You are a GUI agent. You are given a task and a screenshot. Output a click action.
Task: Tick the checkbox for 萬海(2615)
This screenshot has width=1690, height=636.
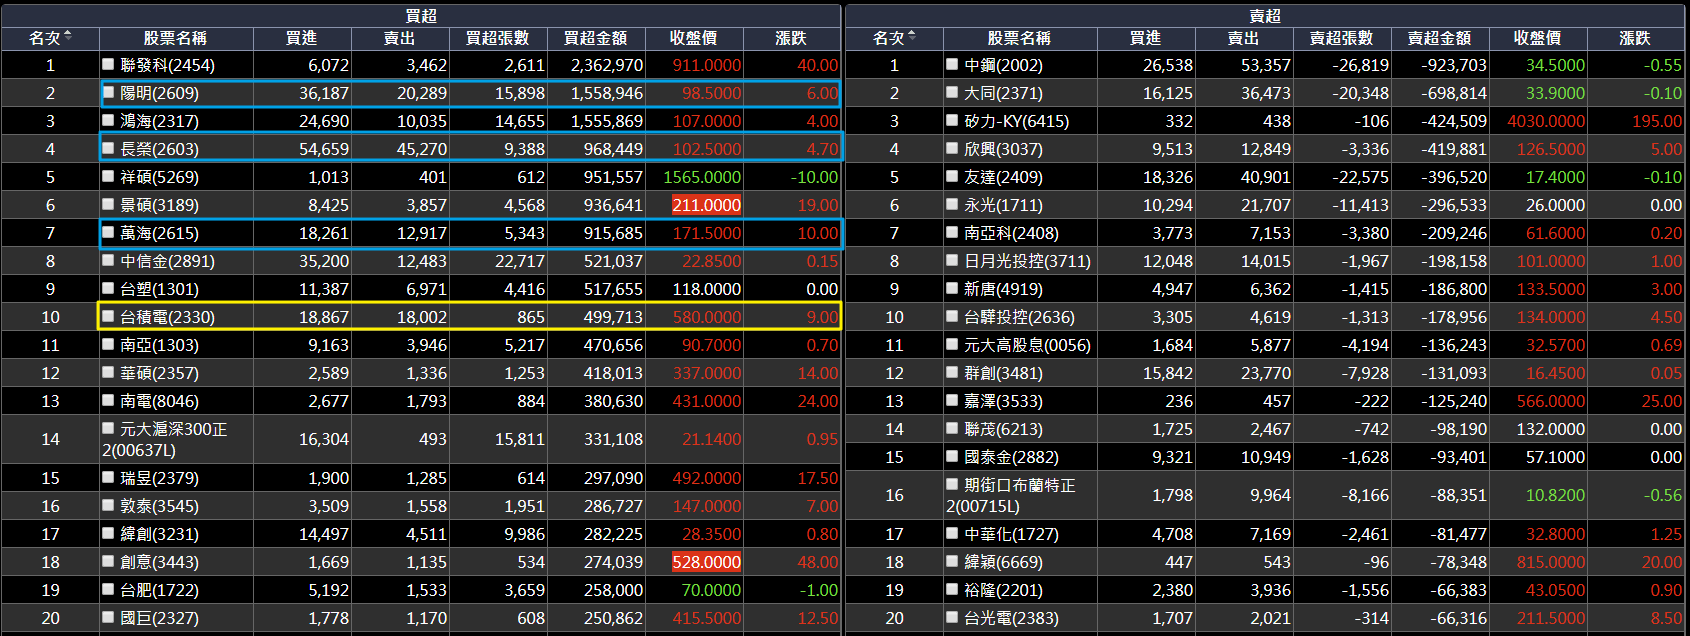pyautogui.click(x=108, y=232)
